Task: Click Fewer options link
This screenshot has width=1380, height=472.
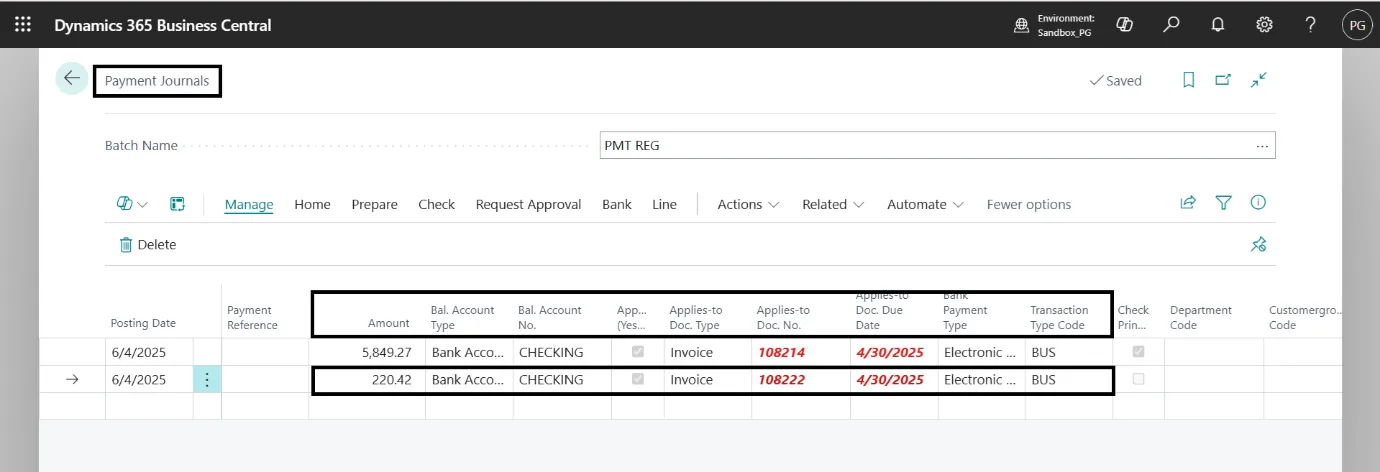Action: (x=1028, y=204)
